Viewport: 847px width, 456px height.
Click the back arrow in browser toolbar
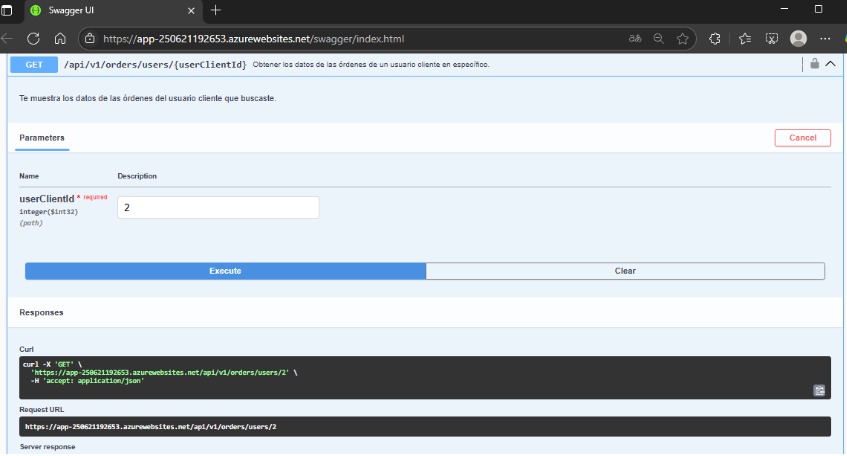pyautogui.click(x=6, y=39)
